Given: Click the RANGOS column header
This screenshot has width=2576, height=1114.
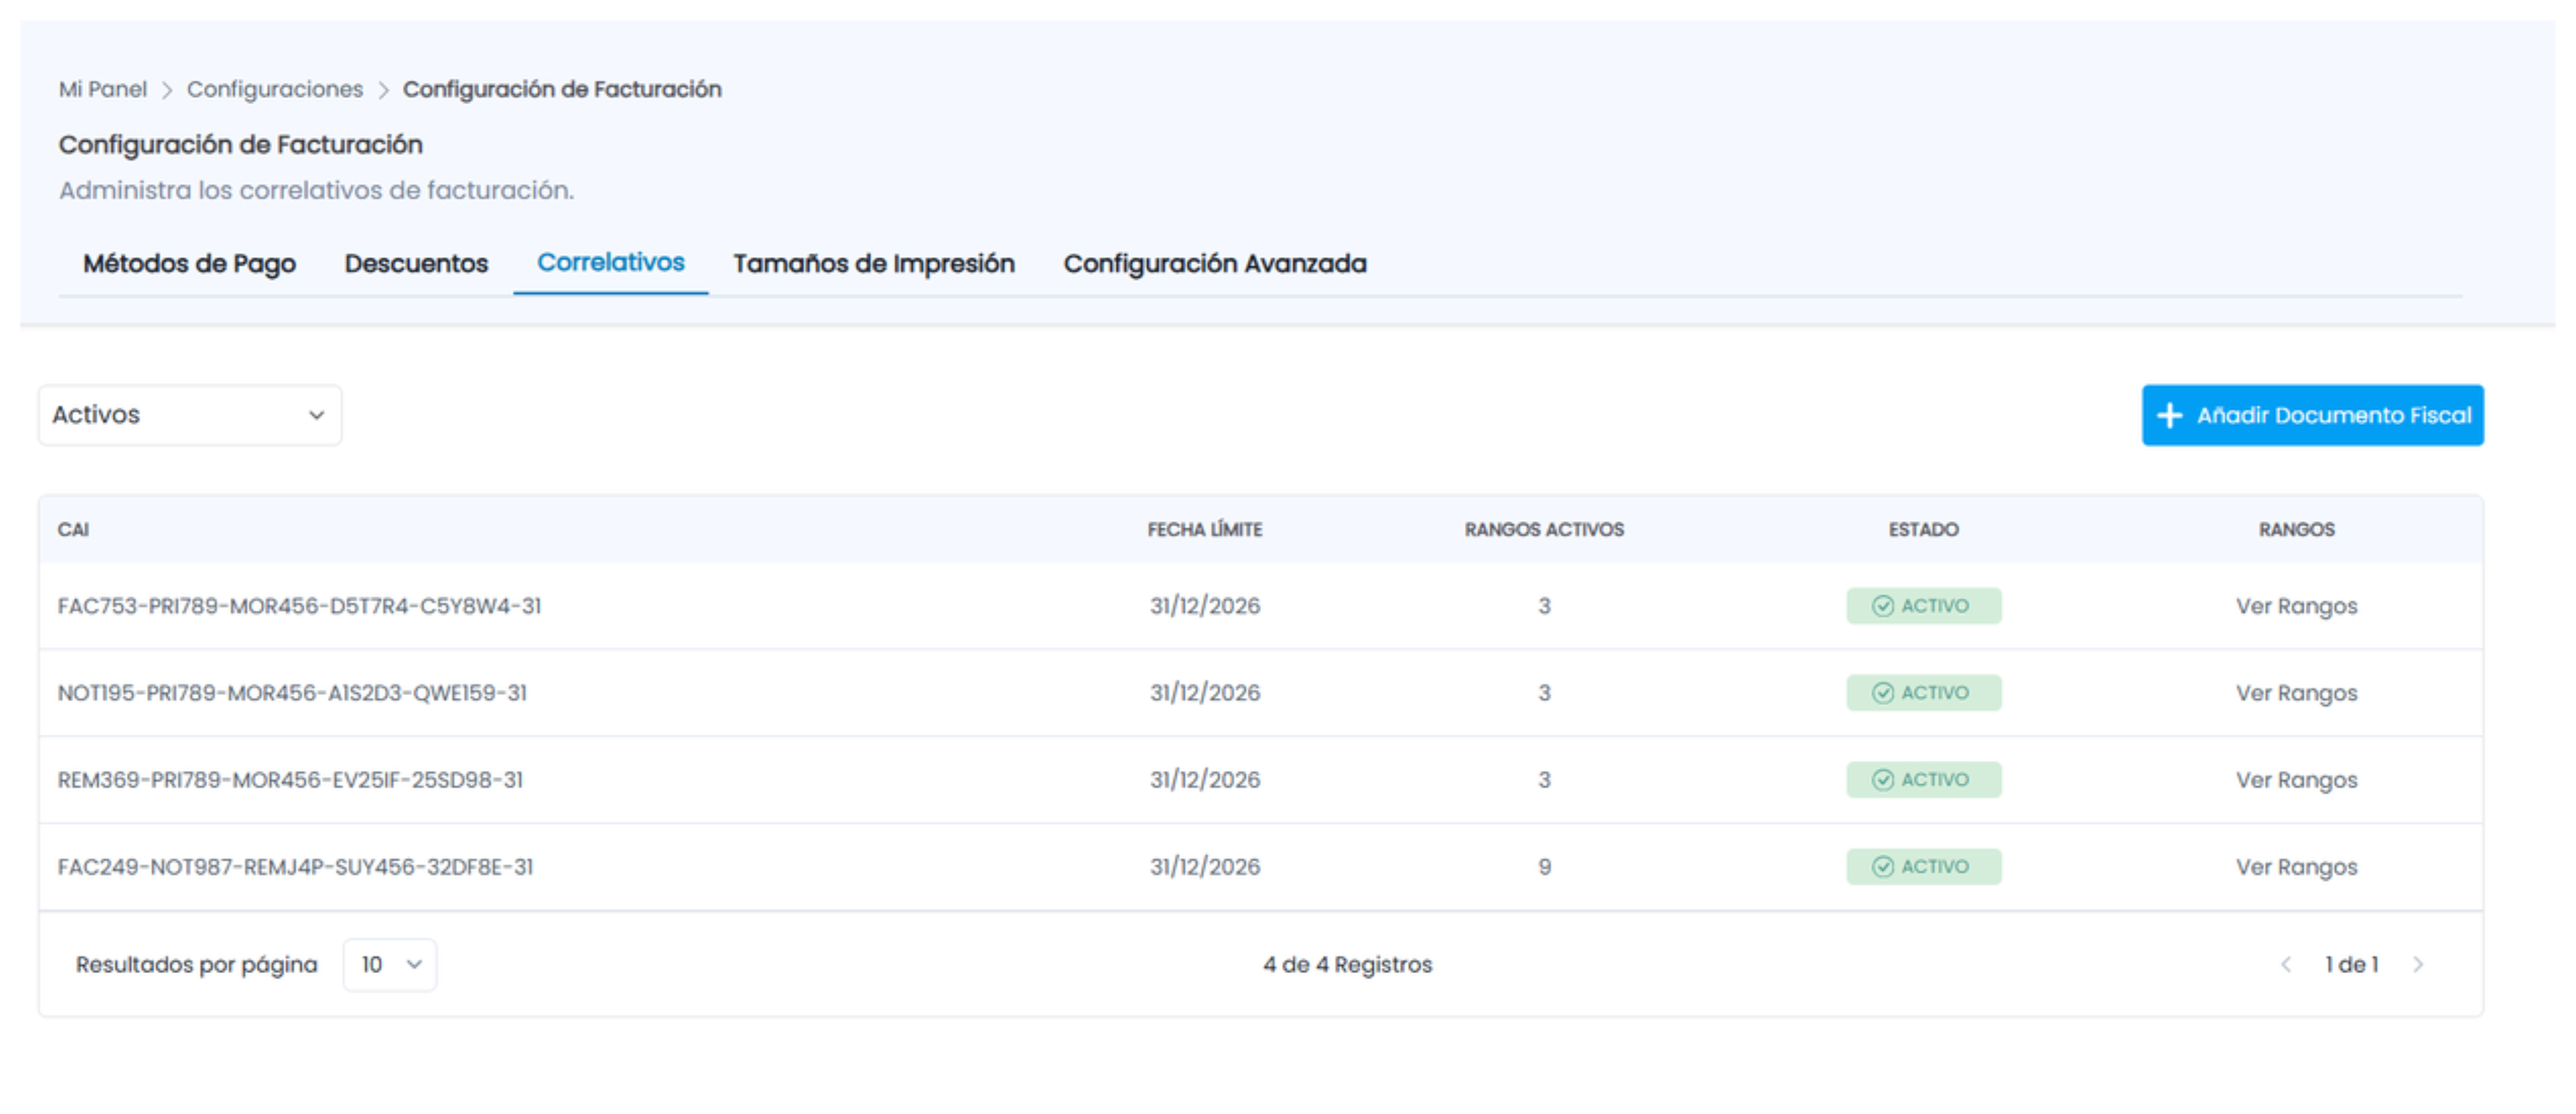Looking at the screenshot, I should [2296, 530].
